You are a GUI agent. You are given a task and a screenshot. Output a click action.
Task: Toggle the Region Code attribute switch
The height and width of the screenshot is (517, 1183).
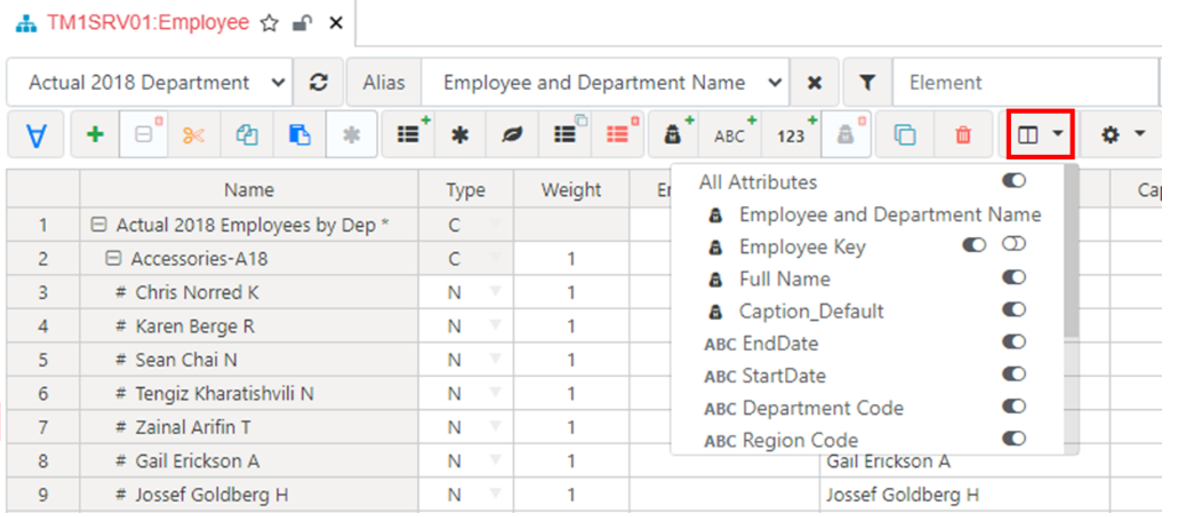click(x=1014, y=439)
